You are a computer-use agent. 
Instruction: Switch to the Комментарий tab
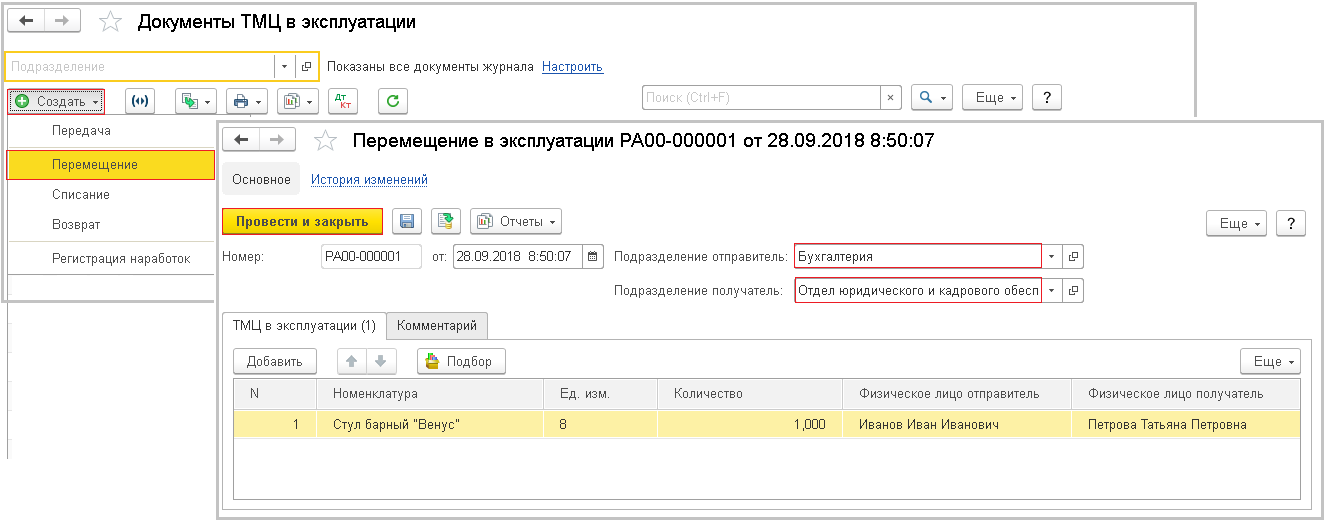[437, 325]
